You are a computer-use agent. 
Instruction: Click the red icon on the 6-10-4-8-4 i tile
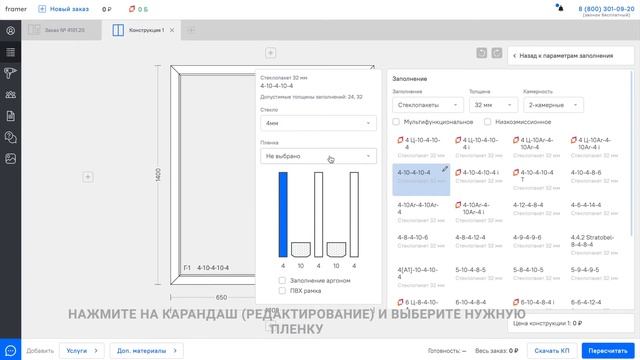[x=516, y=302]
